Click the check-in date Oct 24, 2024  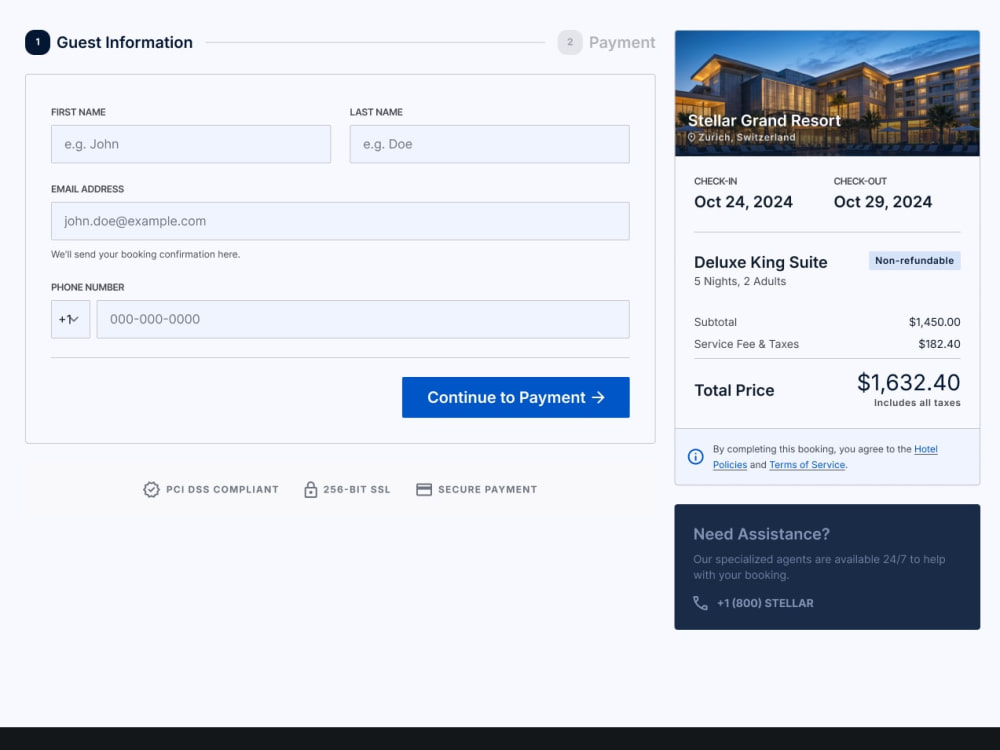click(x=743, y=202)
